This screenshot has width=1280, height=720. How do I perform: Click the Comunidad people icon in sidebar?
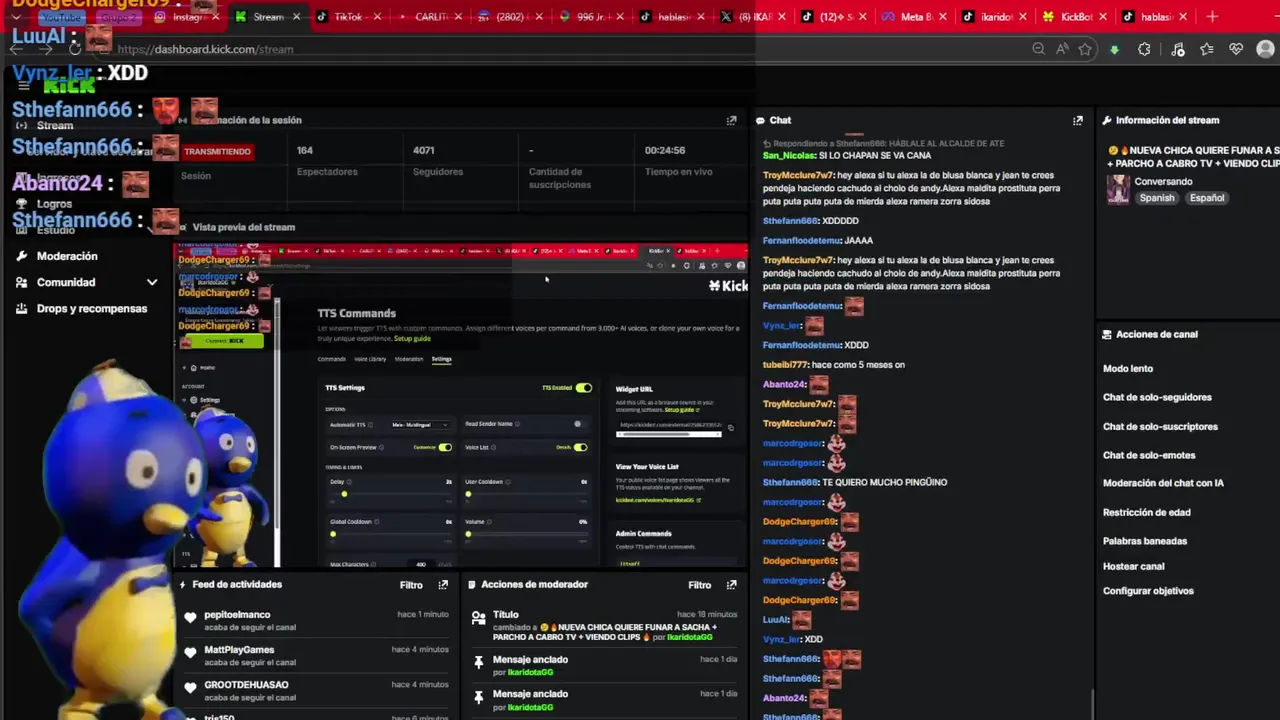pyautogui.click(x=21, y=282)
